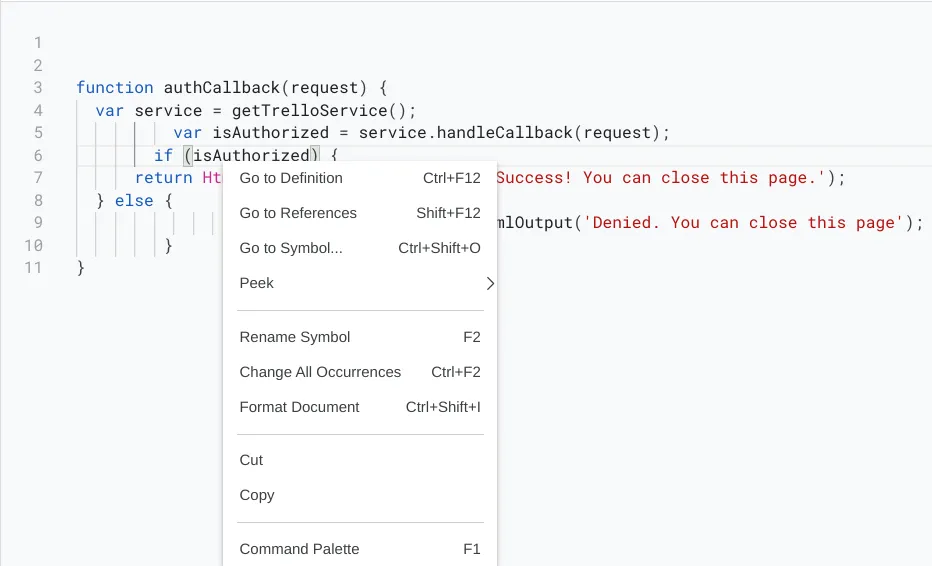This screenshot has width=932, height=566.
Task: Click line number 11 in the gutter
Action: tap(34, 268)
